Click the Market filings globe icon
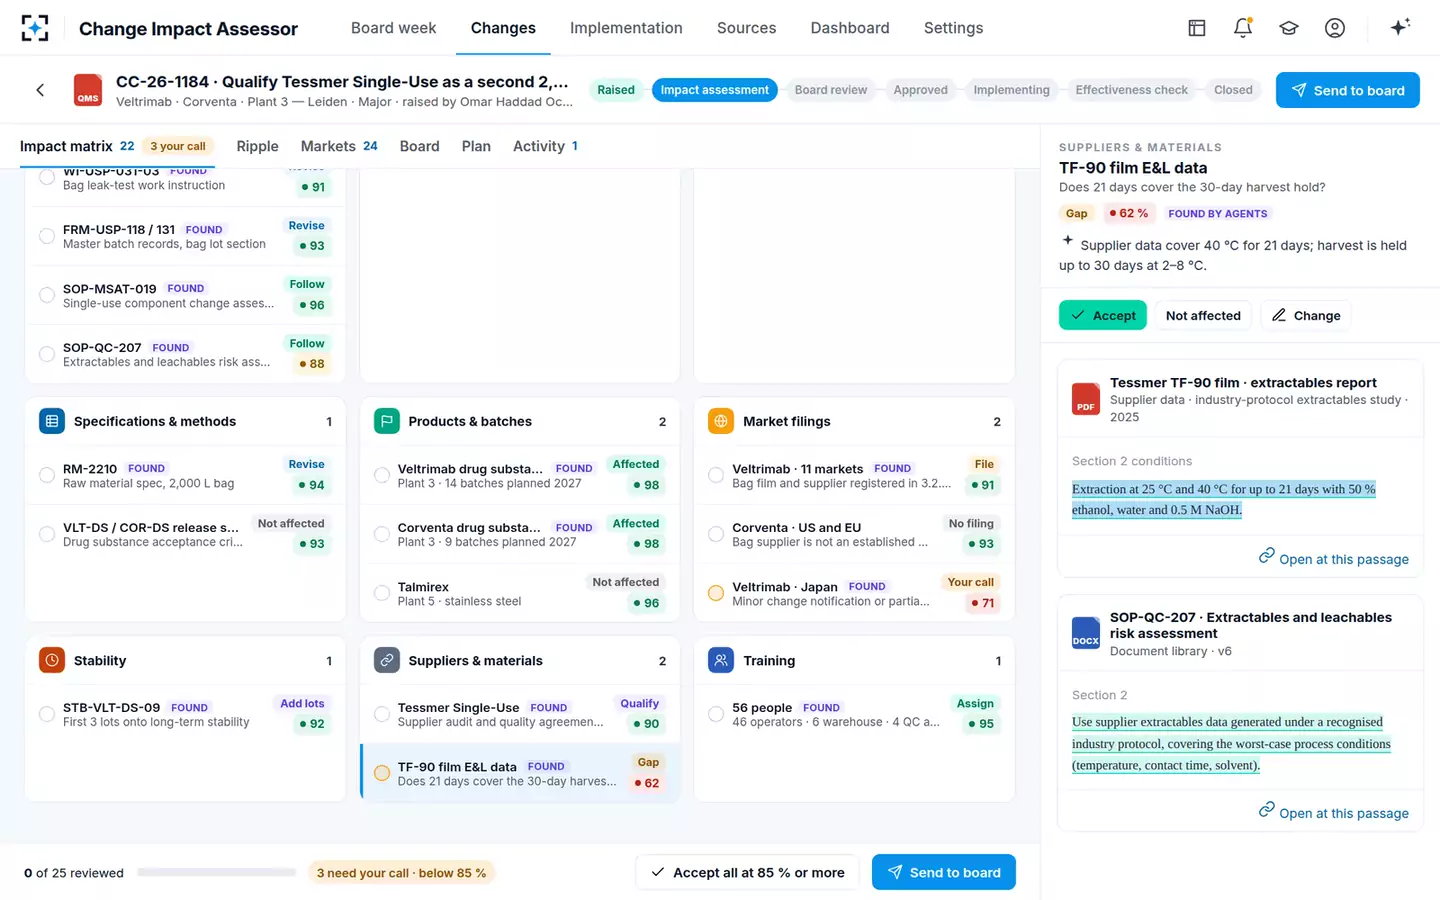Viewport: 1440px width, 900px height. (721, 421)
